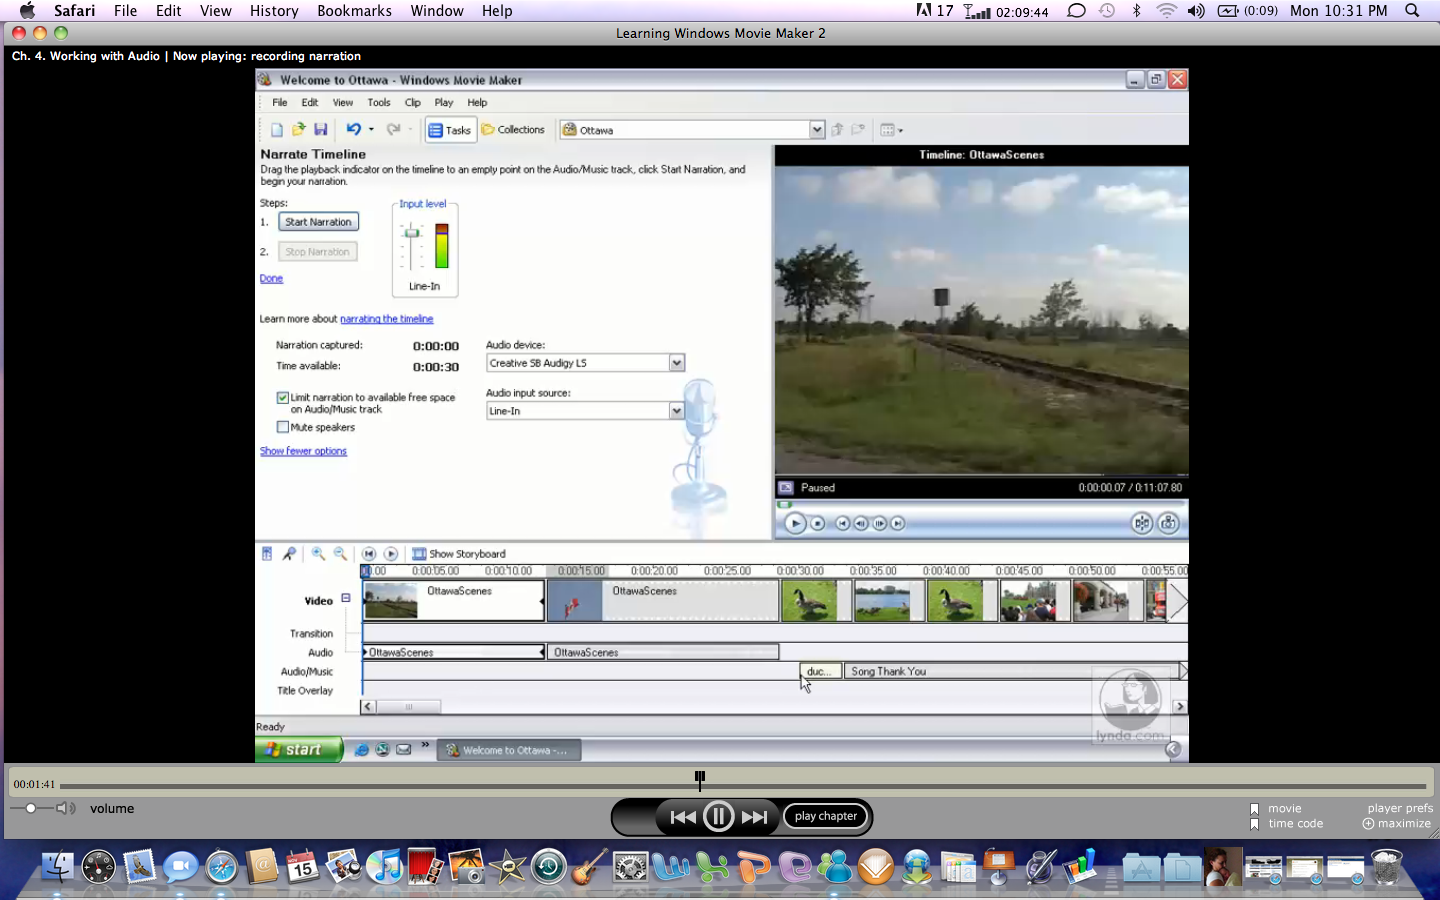The image size is (1440, 900).
Task: Click the Stop button in preview monitor
Action: click(x=818, y=523)
